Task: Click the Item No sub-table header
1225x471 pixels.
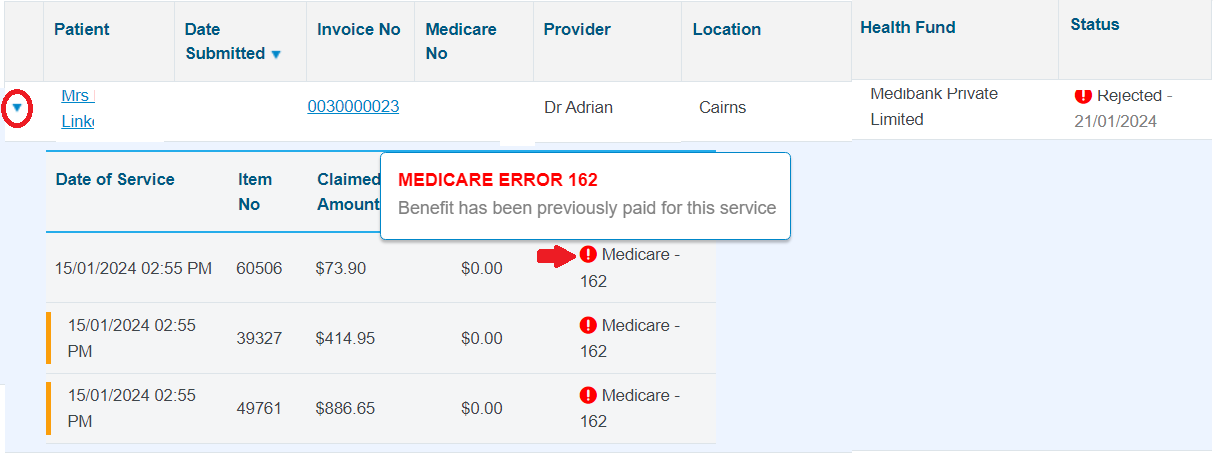Action: pyautogui.click(x=255, y=192)
